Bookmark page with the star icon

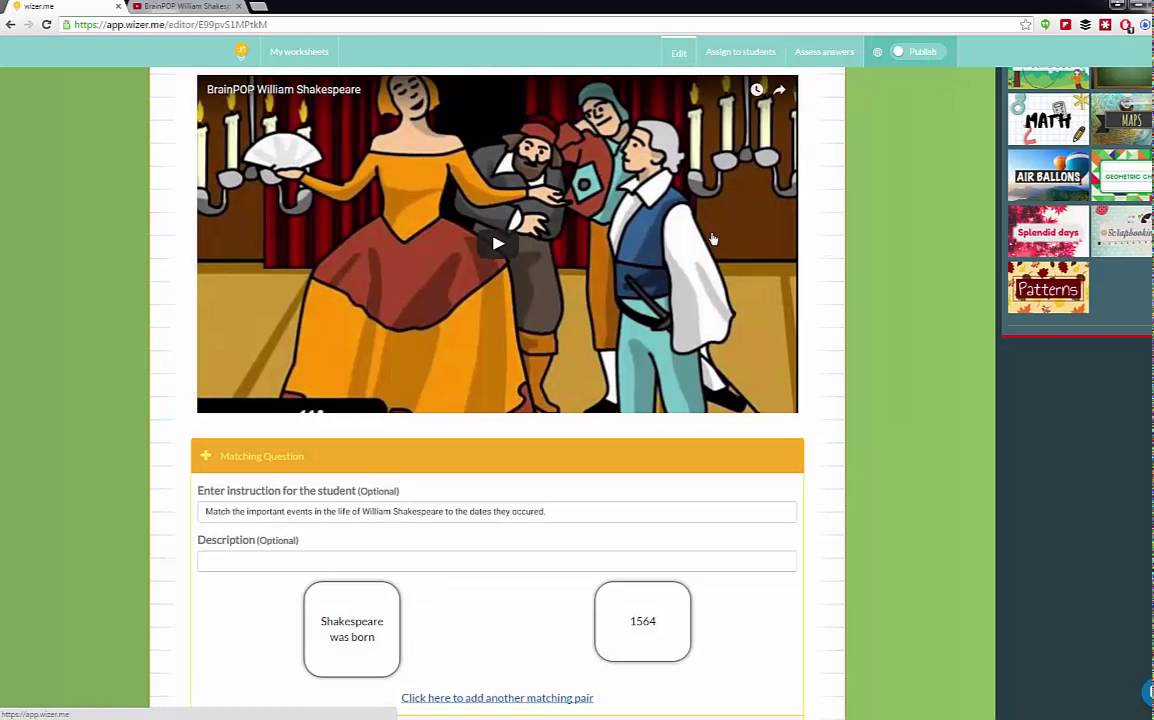point(1026,24)
